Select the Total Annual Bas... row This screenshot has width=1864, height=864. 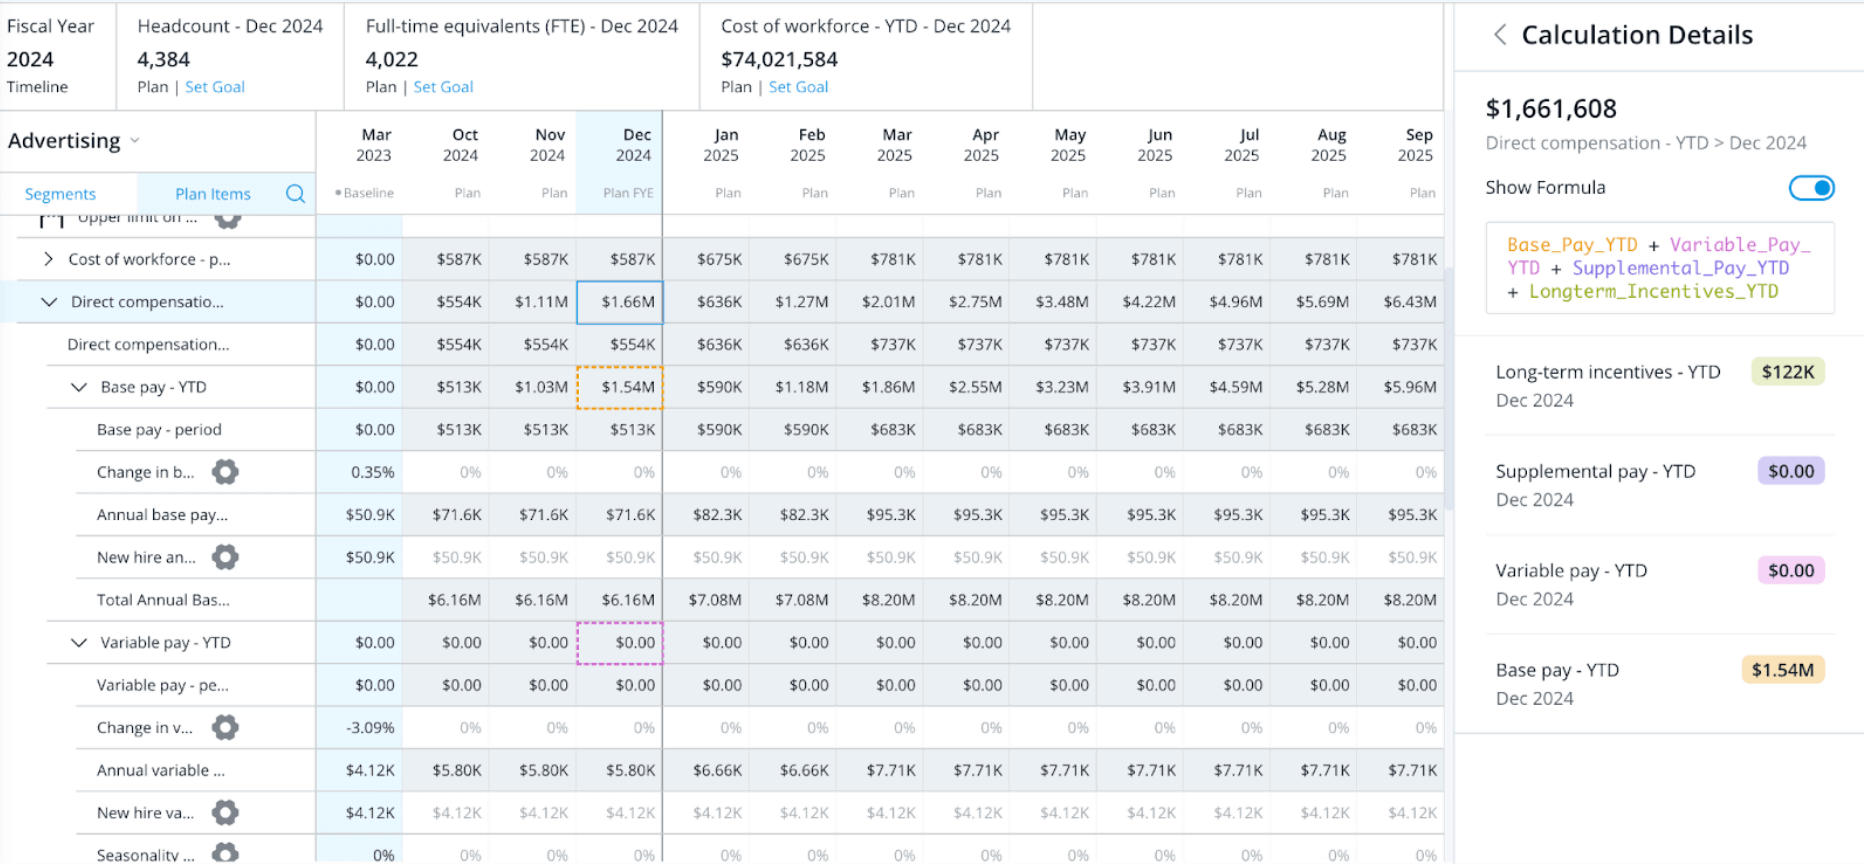click(163, 600)
